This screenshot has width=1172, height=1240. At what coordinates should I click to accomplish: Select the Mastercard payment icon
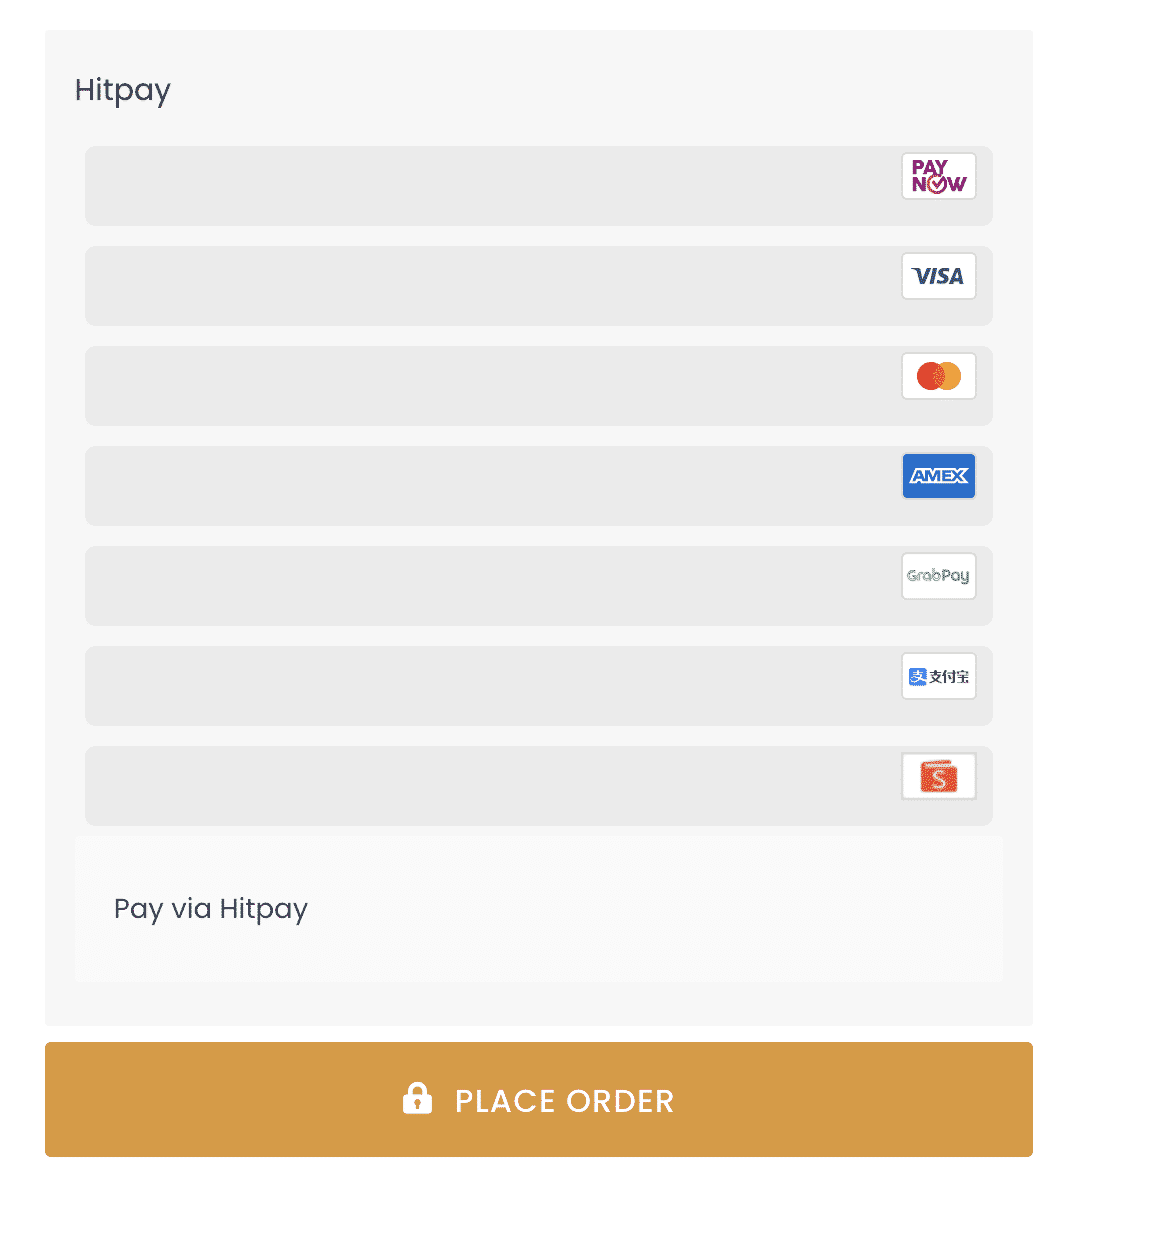(938, 376)
